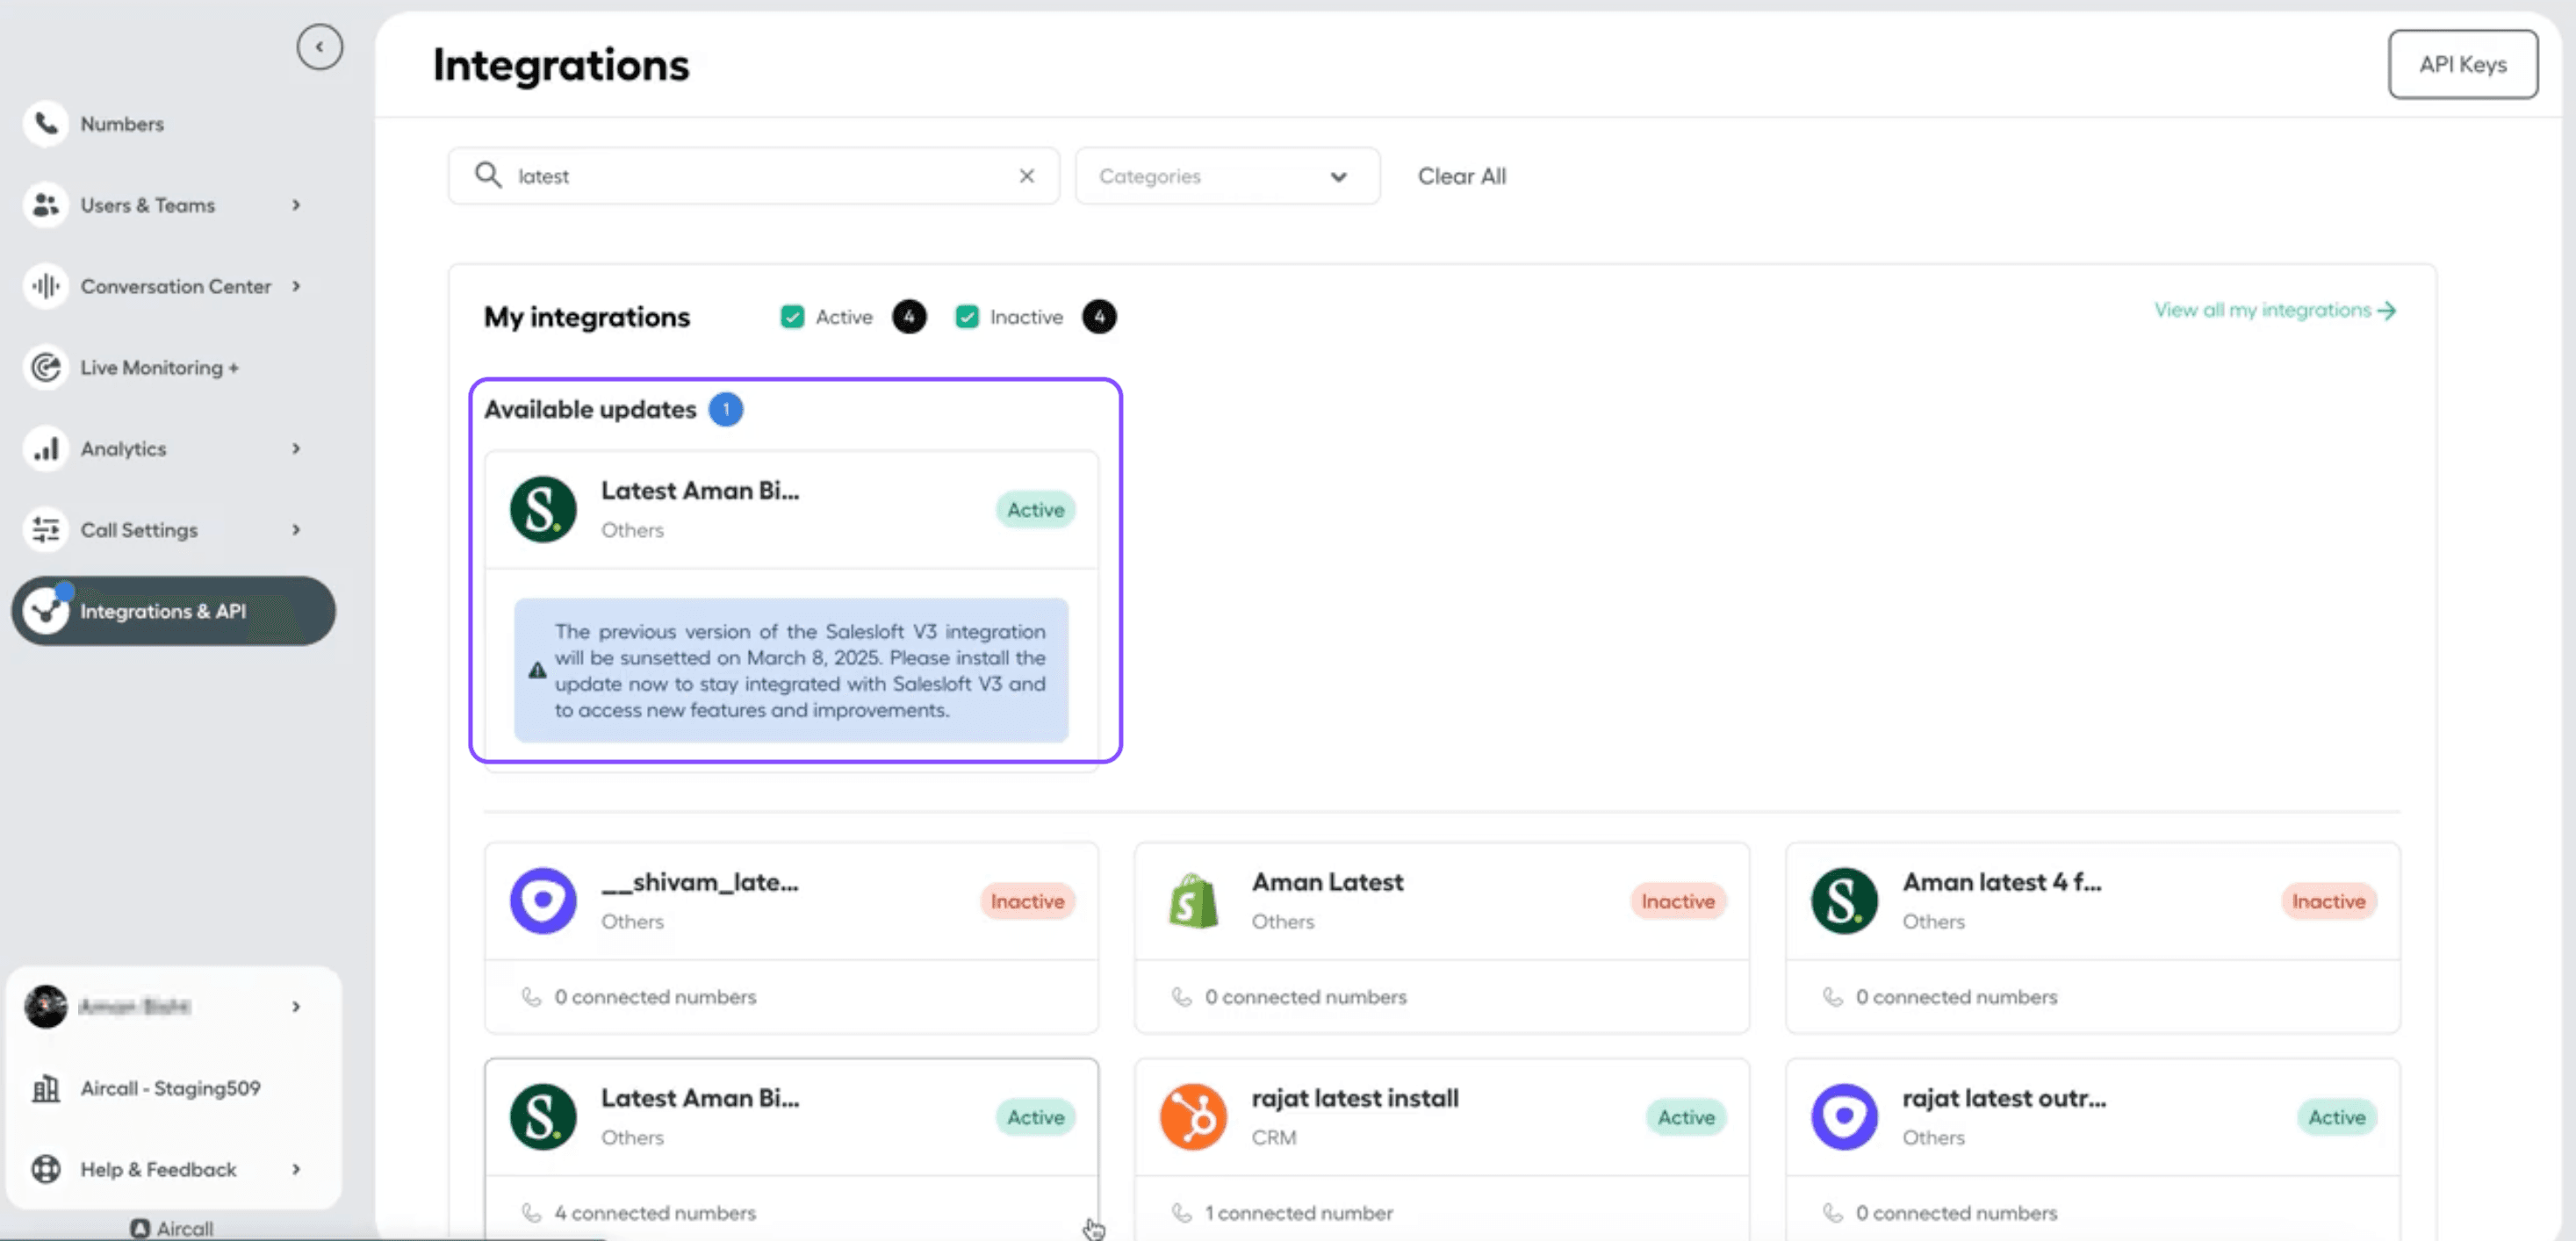Expand the Users & Teams section
The image size is (2576, 1241).
[295, 205]
